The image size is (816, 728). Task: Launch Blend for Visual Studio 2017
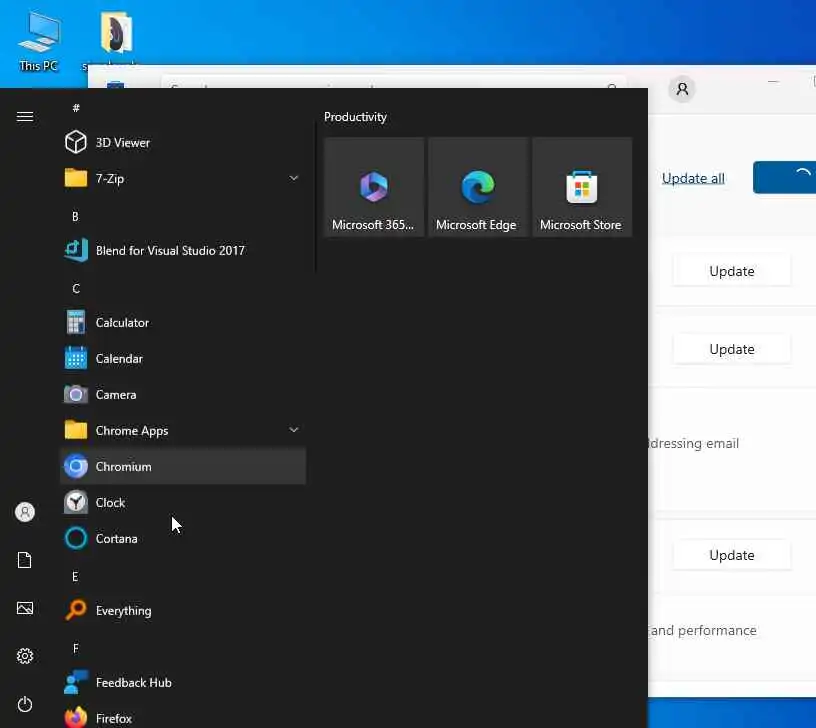click(183, 250)
